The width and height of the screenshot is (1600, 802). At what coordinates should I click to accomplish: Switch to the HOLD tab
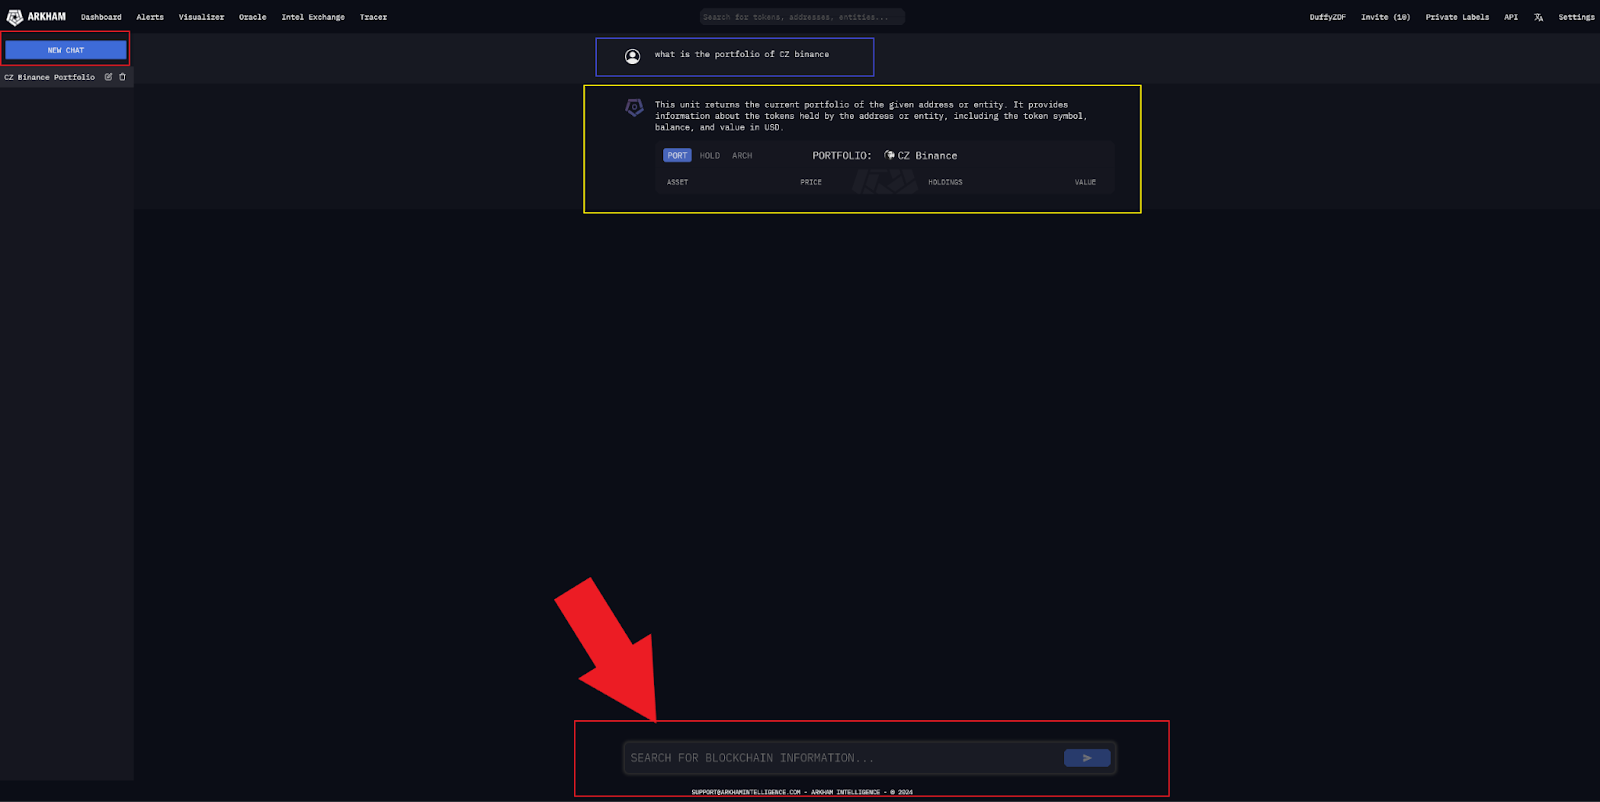(710, 155)
